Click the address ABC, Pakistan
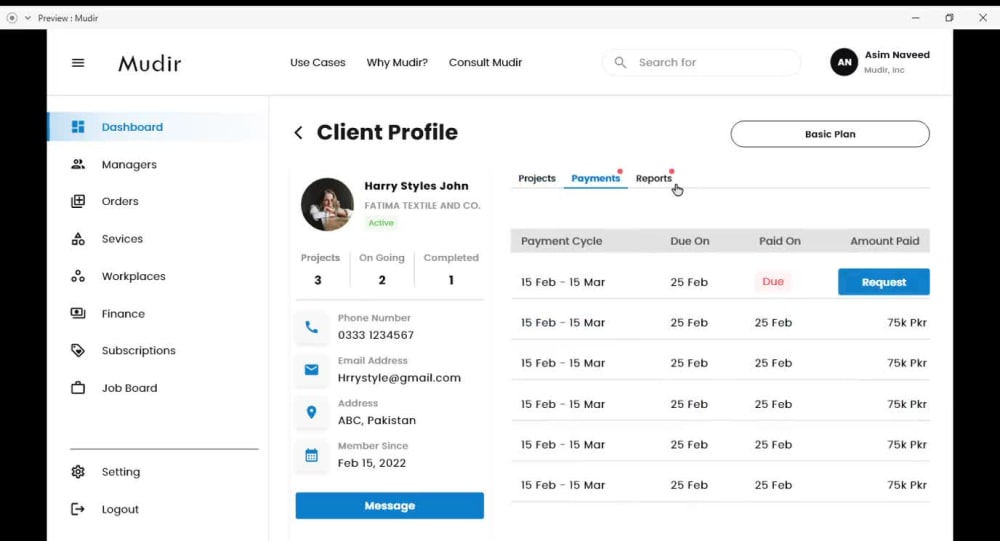The width and height of the screenshot is (1000, 541). click(376, 420)
